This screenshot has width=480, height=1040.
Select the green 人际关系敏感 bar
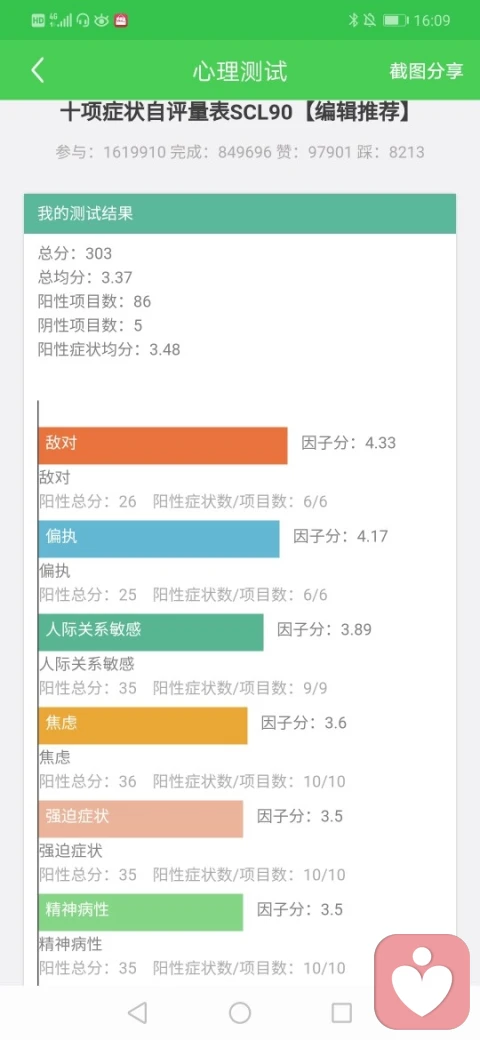[151, 632]
